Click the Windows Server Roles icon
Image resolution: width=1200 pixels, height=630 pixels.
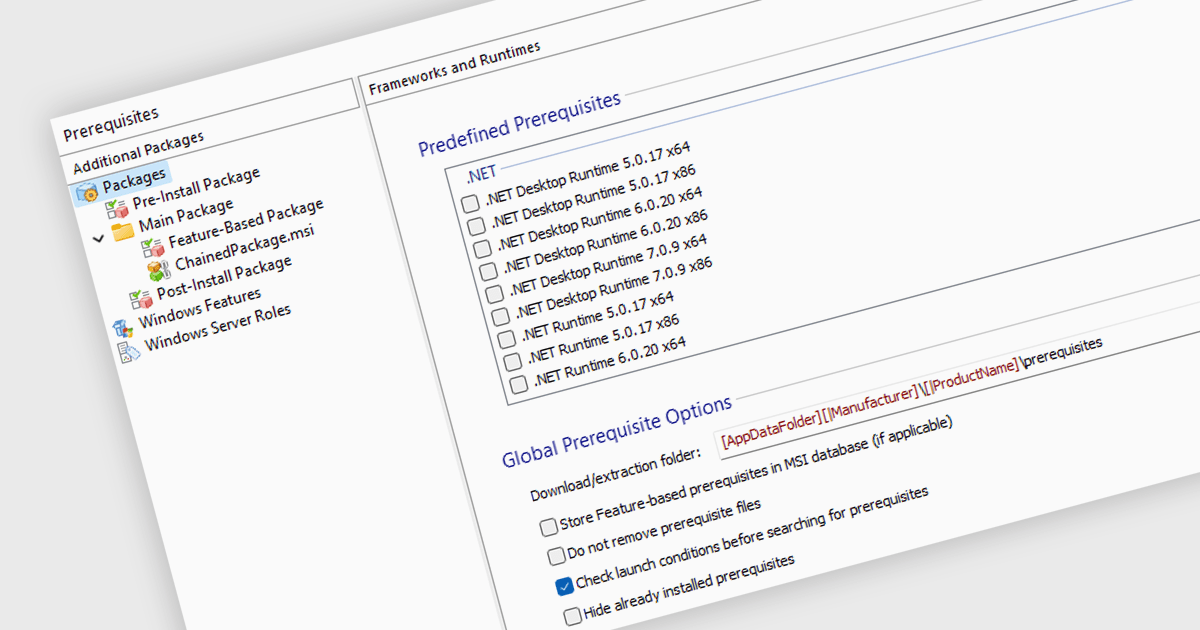click(x=129, y=351)
